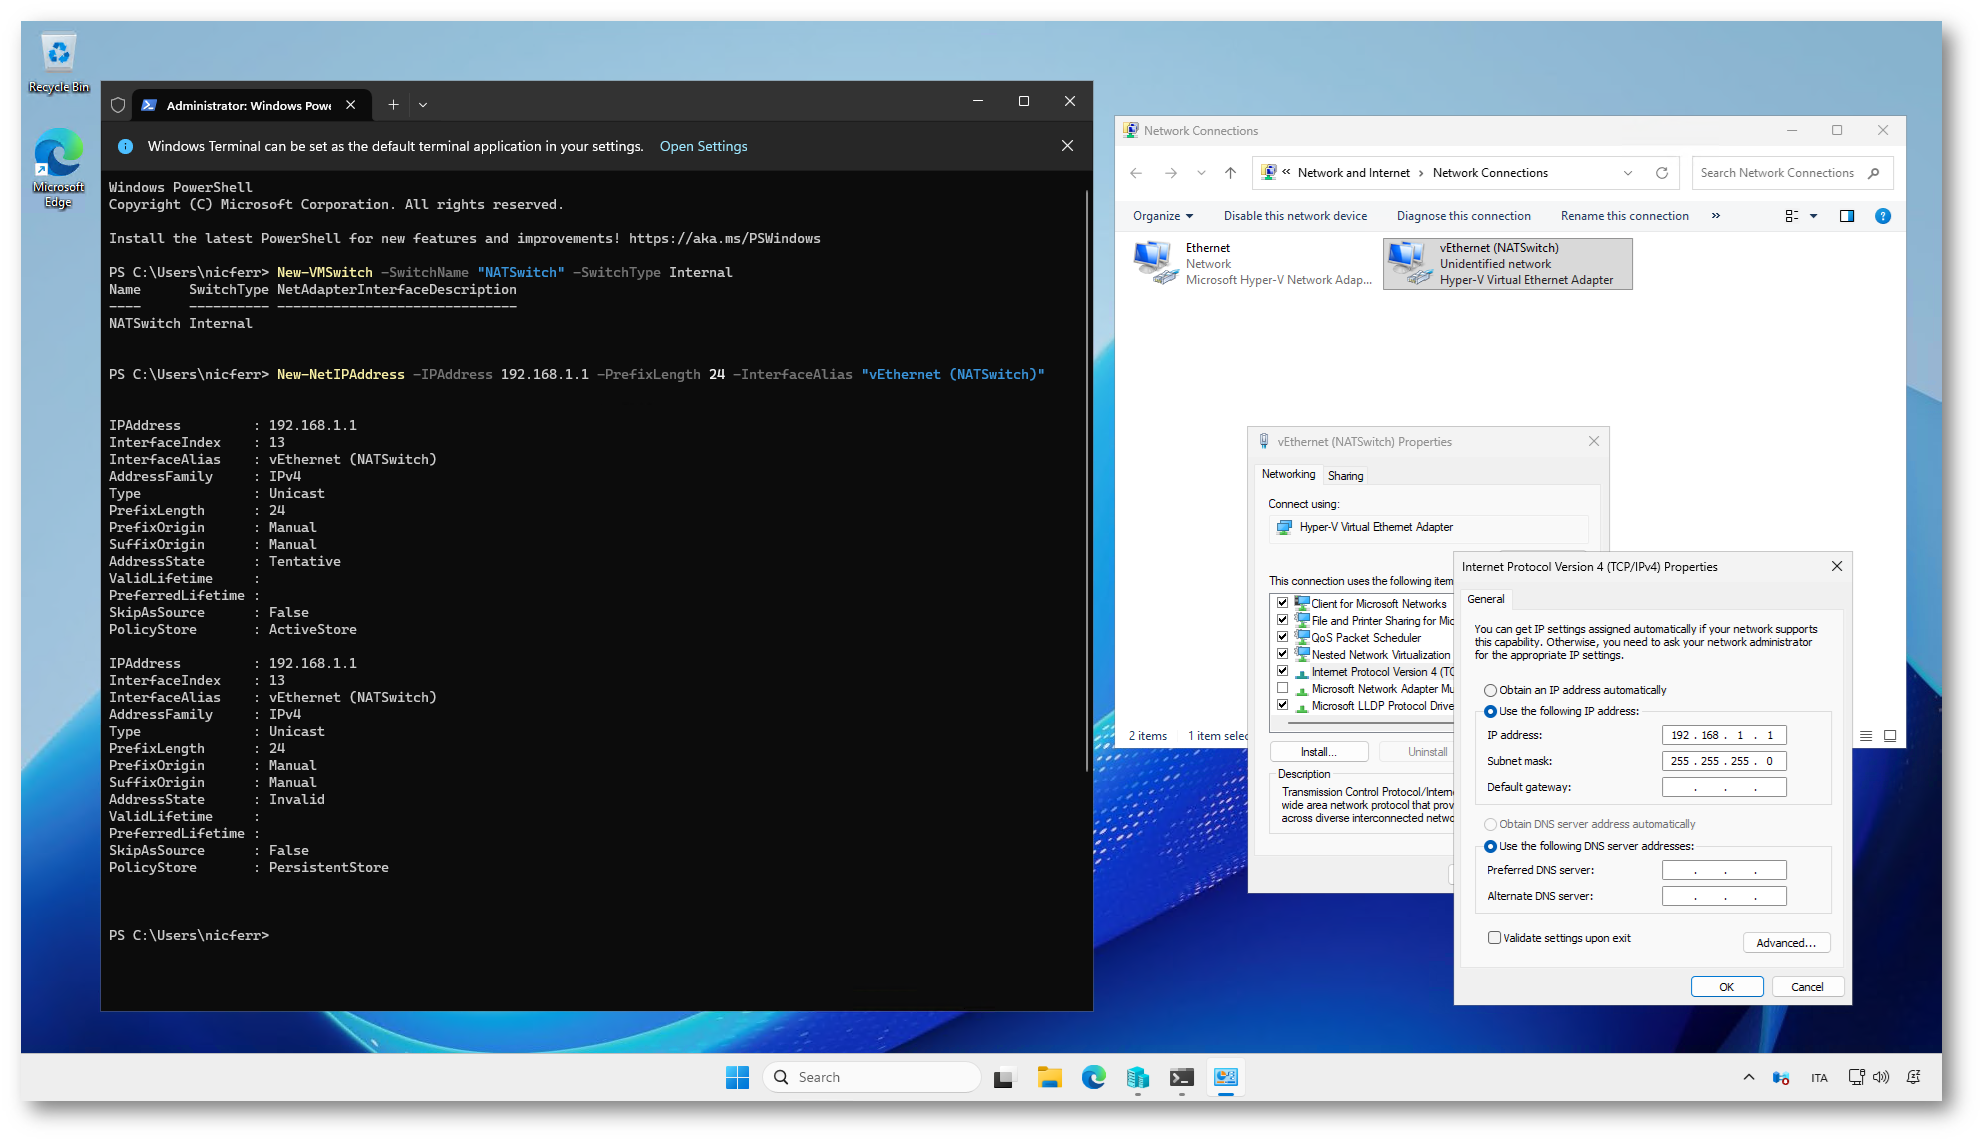Click the Up arrow navigation icon

point(1230,173)
